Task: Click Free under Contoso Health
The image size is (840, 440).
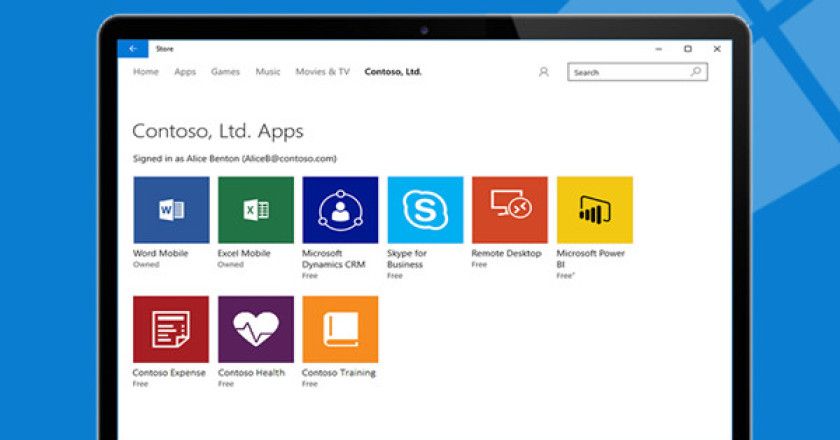Action: (x=226, y=384)
